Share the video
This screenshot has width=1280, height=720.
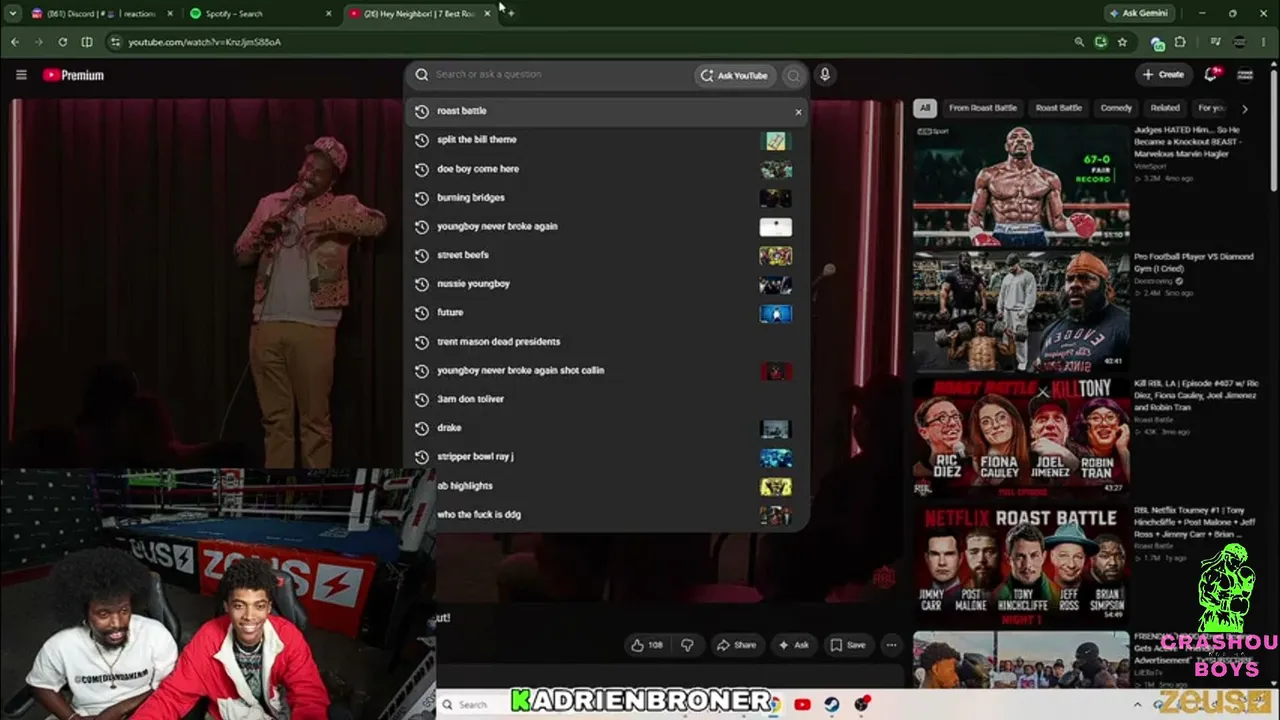point(737,645)
